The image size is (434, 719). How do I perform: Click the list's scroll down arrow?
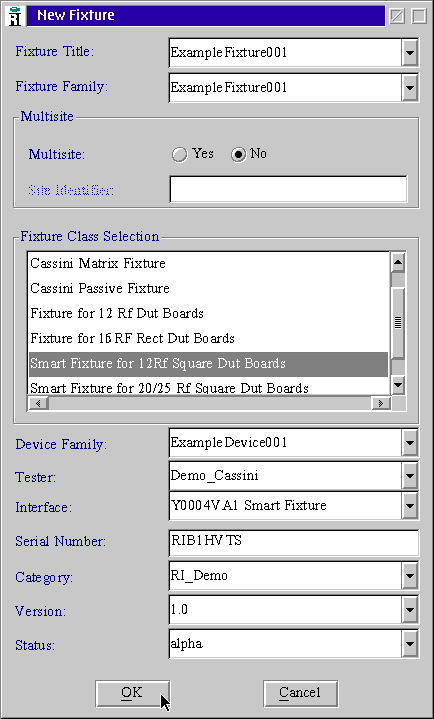397,384
